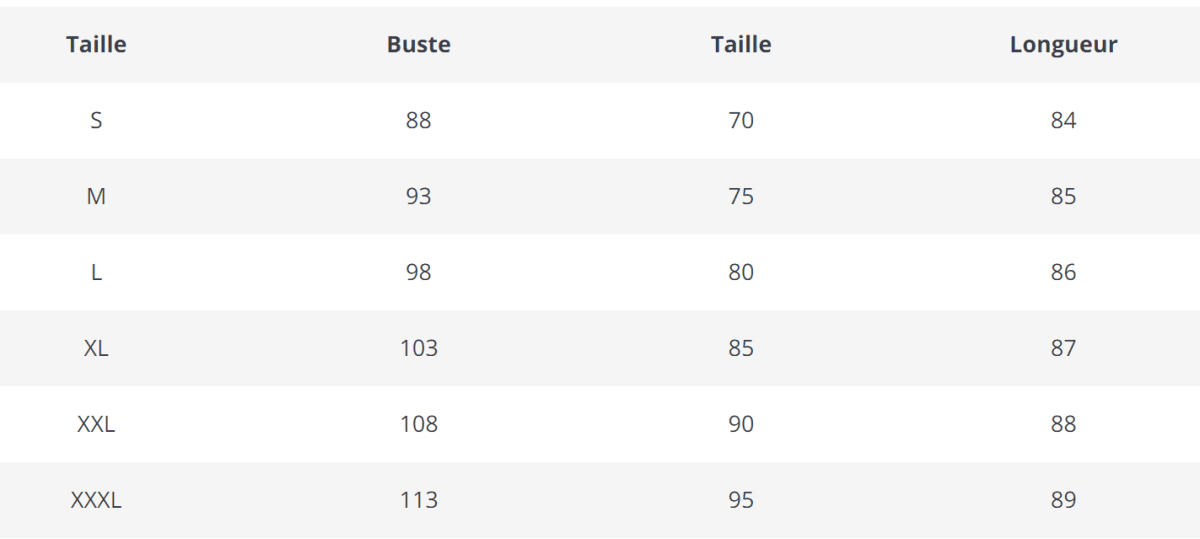1200x539 pixels.
Task: Click the Buste value 103 in the XL row
Action: tap(418, 348)
